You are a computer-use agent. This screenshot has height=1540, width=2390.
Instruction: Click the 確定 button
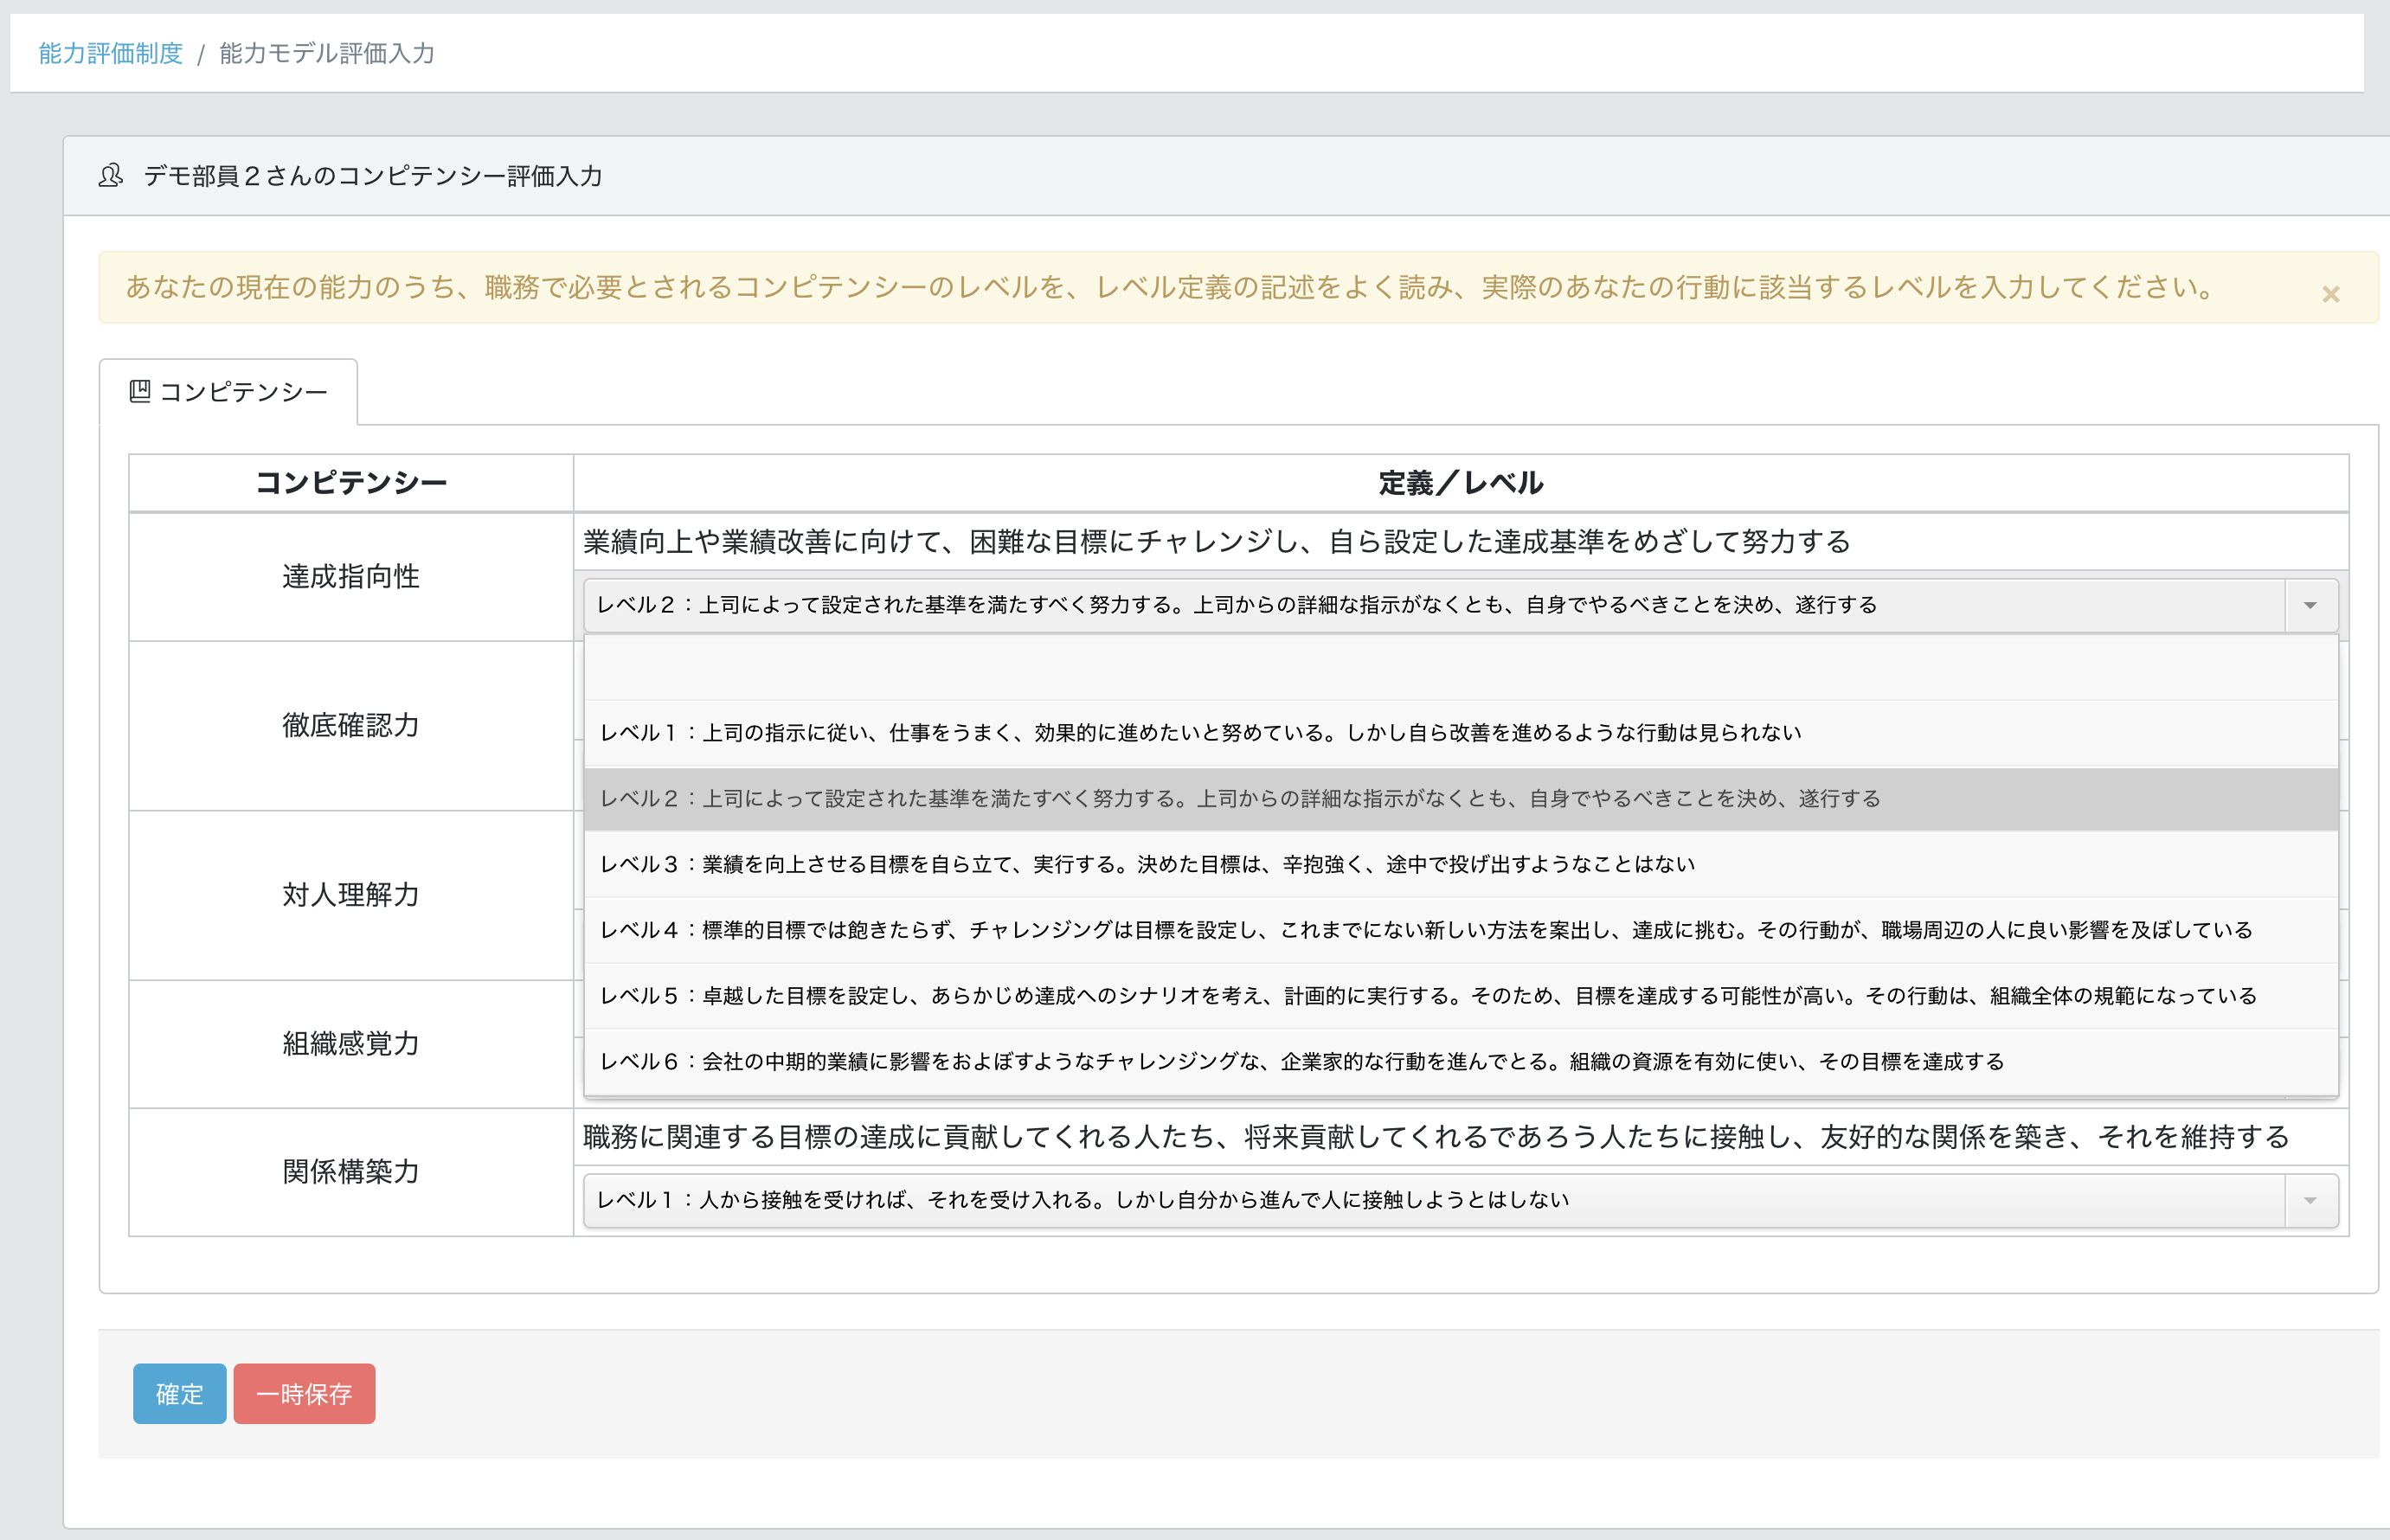click(180, 1393)
